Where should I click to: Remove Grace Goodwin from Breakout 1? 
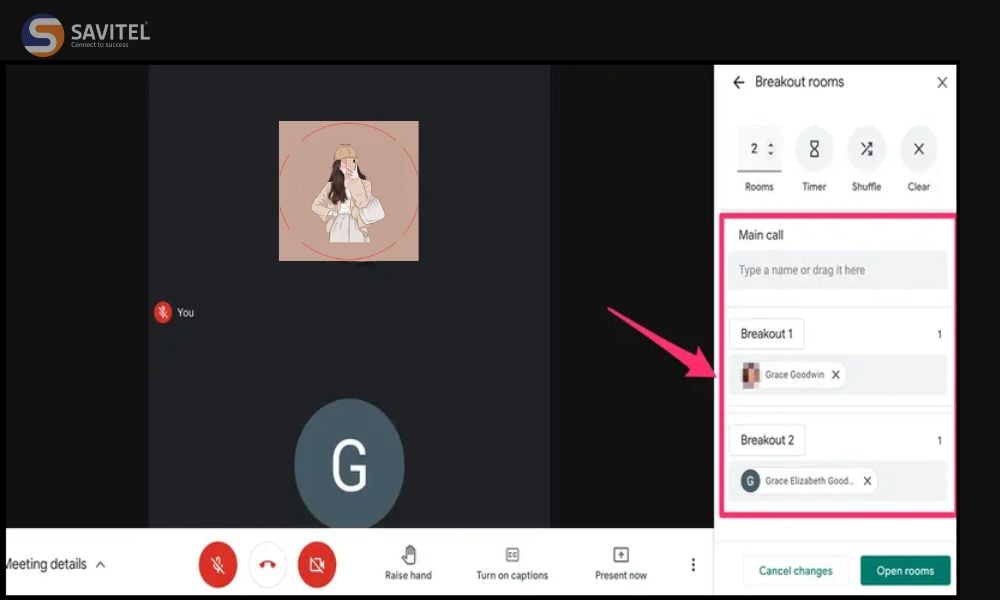835,375
